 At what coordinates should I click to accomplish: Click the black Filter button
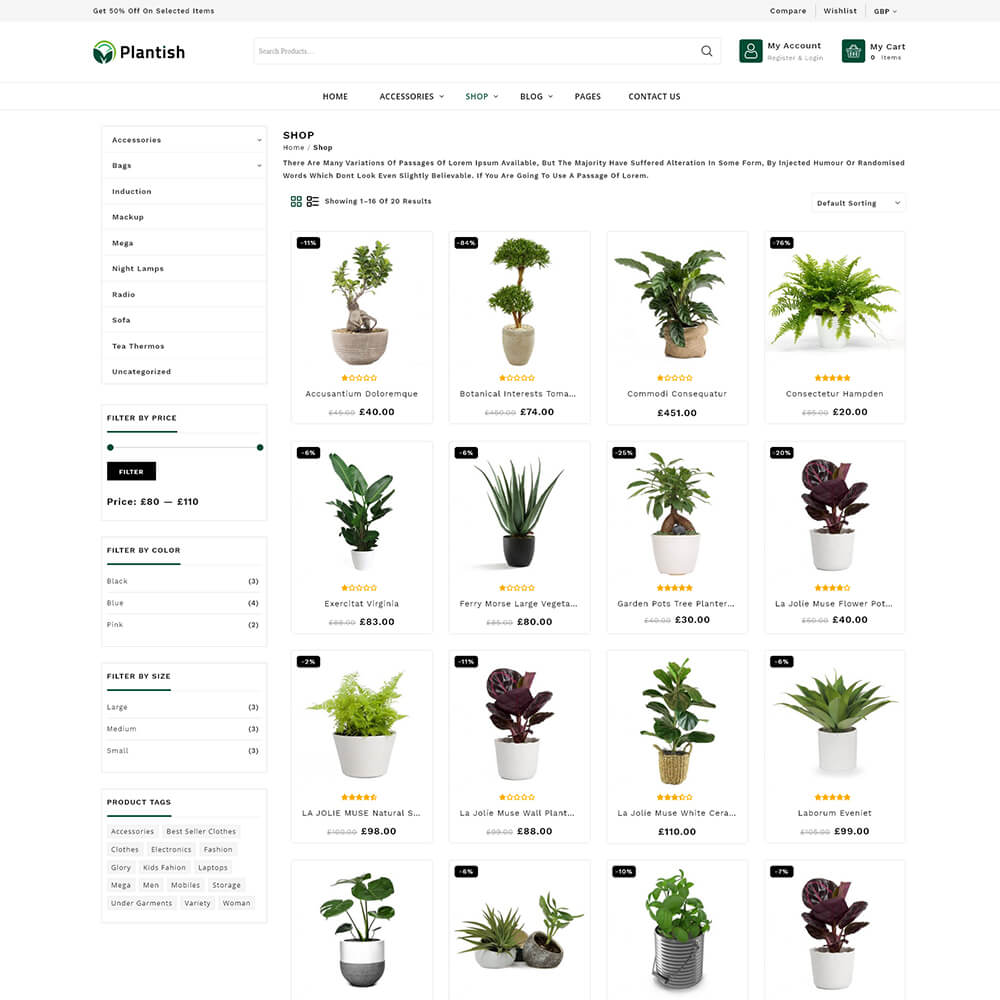tap(131, 471)
